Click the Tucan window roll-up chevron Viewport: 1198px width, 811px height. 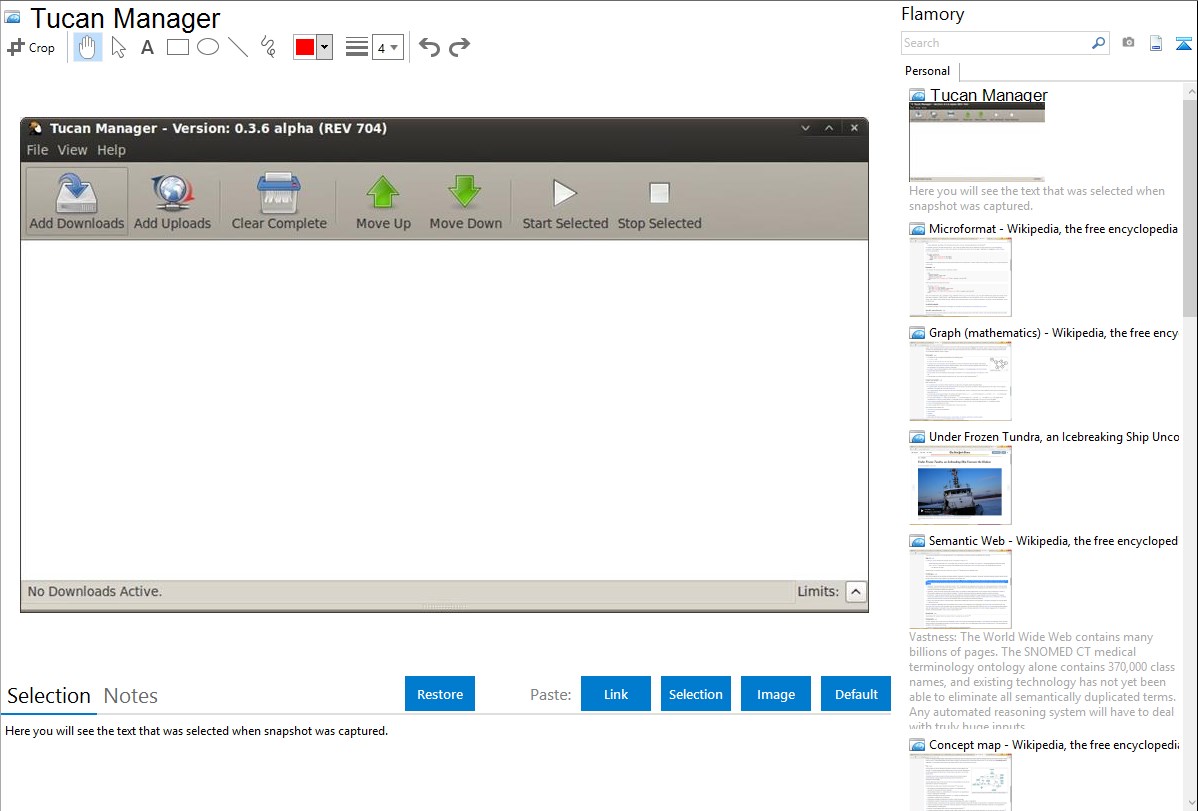pyautogui.click(x=829, y=128)
